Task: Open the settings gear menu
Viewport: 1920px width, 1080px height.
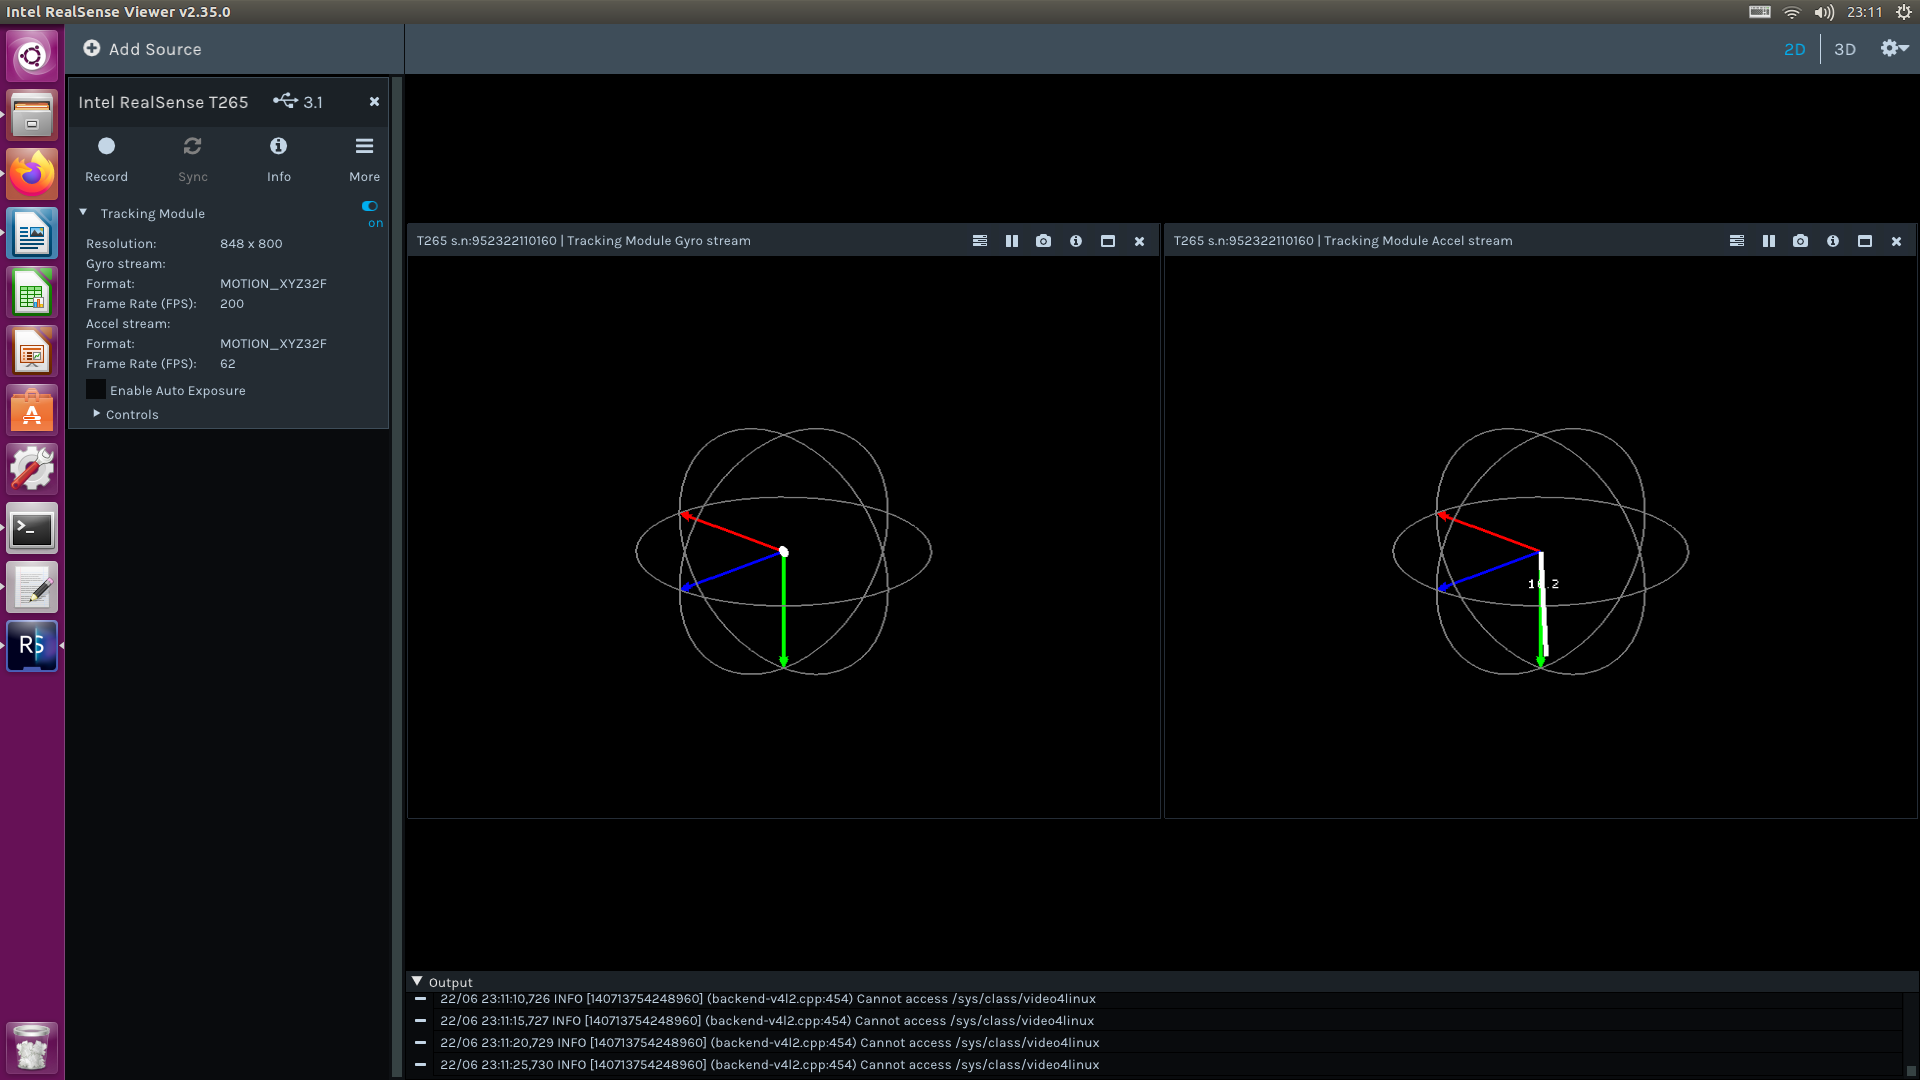Action: pos(1892,48)
